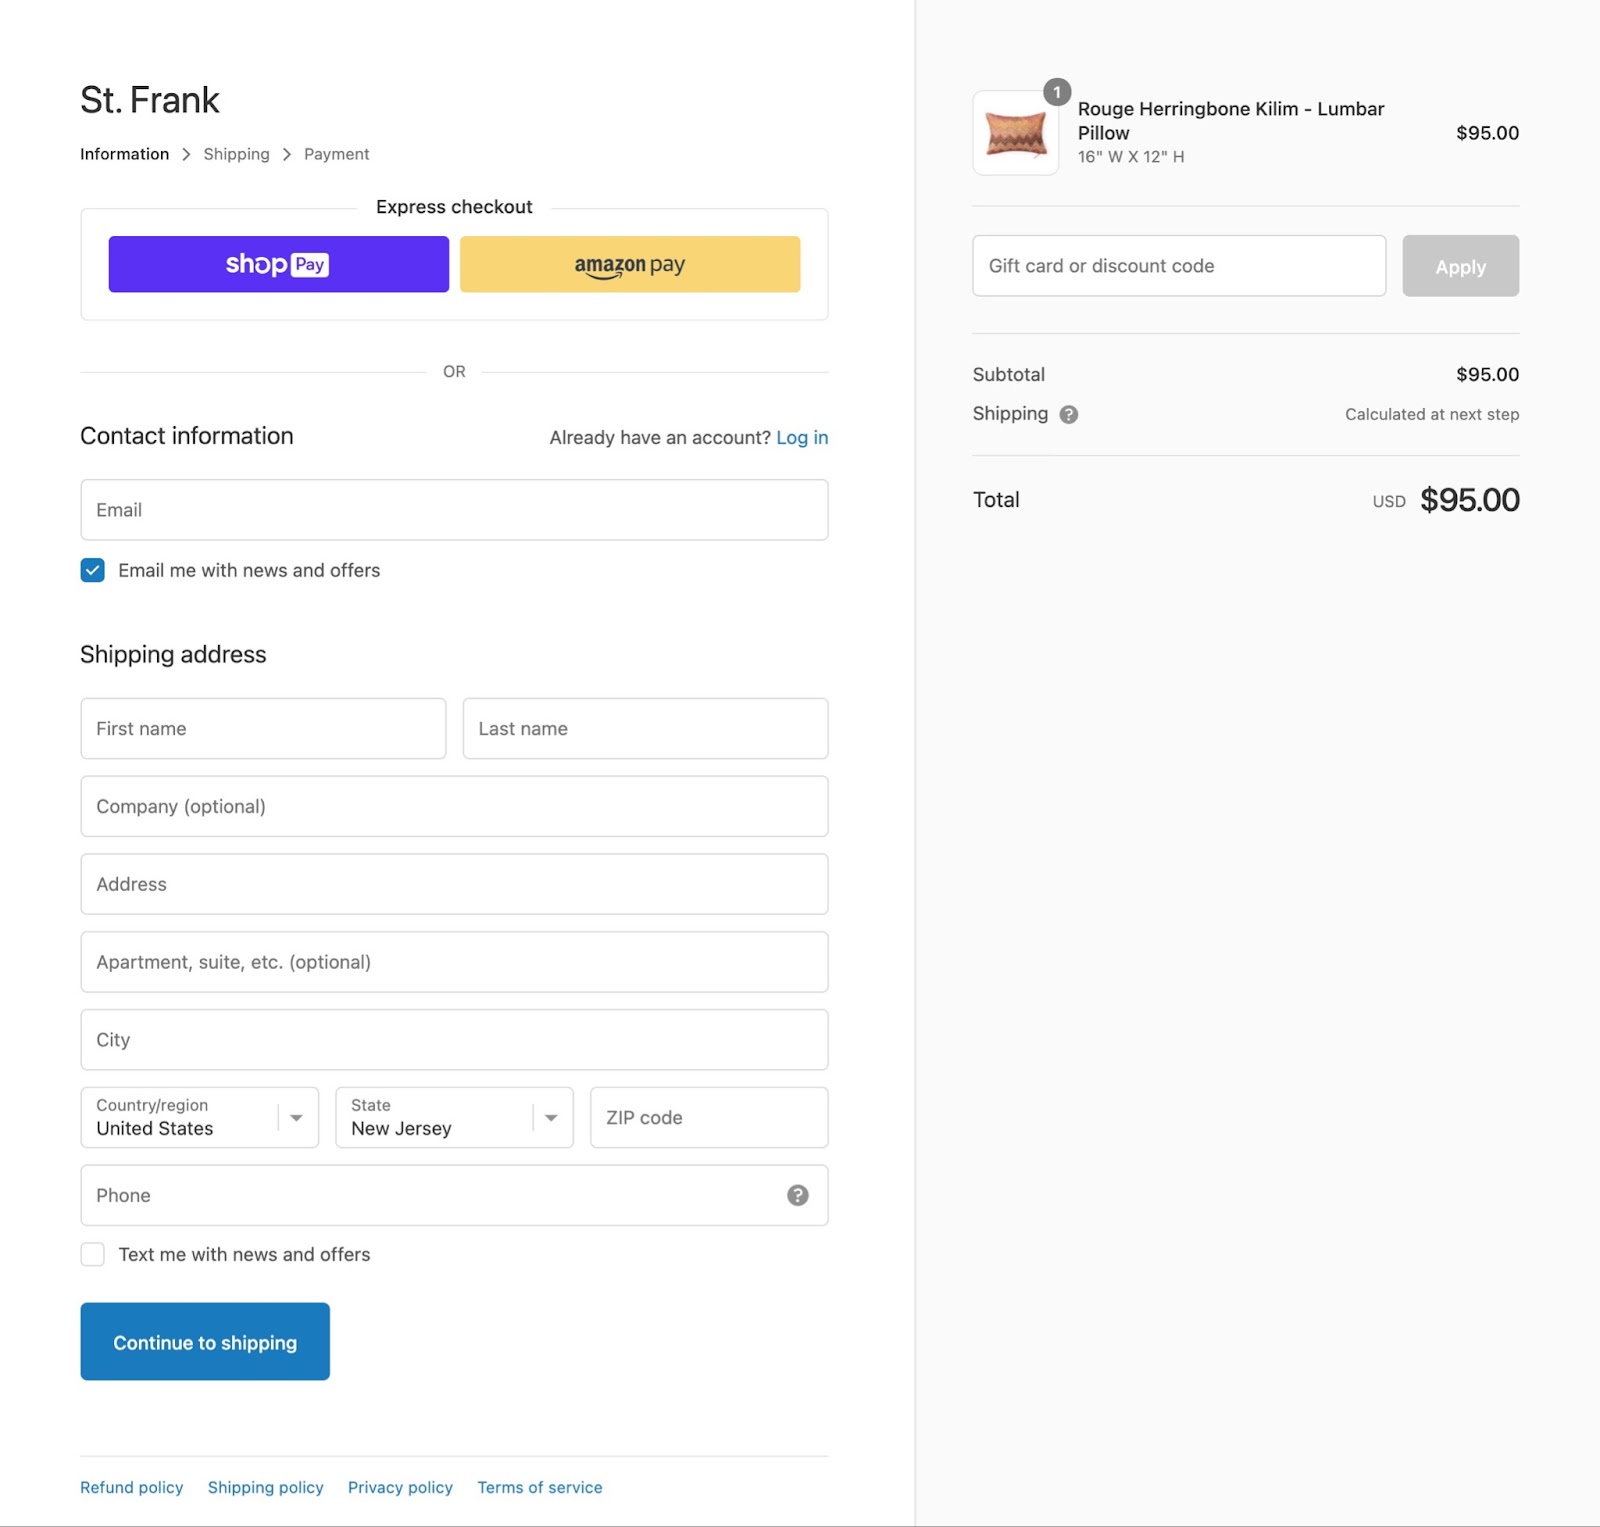The image size is (1600, 1527).
Task: Click the 16" W X 12" H size text
Action: 1131,157
